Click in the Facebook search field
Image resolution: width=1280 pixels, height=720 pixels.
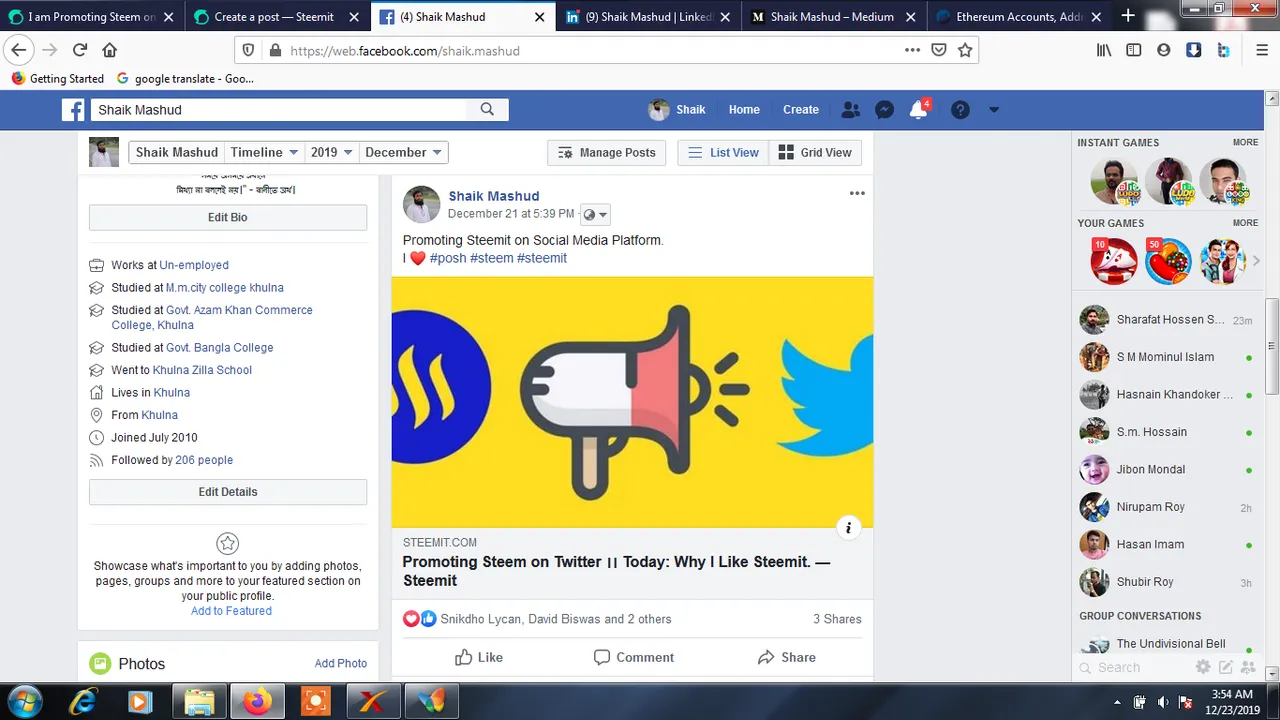(280, 110)
